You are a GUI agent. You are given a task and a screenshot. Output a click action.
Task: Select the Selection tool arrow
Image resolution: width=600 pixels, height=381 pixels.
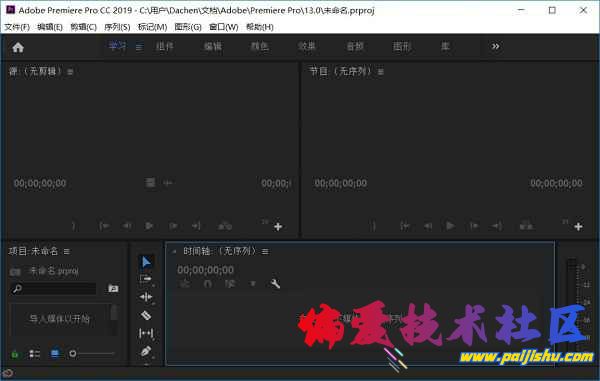tap(146, 262)
